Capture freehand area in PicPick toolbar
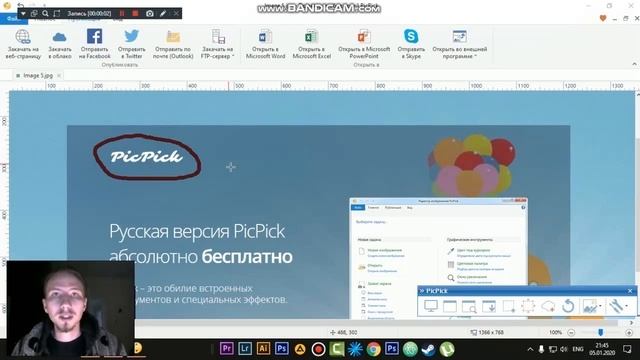Image resolution: width=640 pixels, height=360 pixels. coord(548,306)
